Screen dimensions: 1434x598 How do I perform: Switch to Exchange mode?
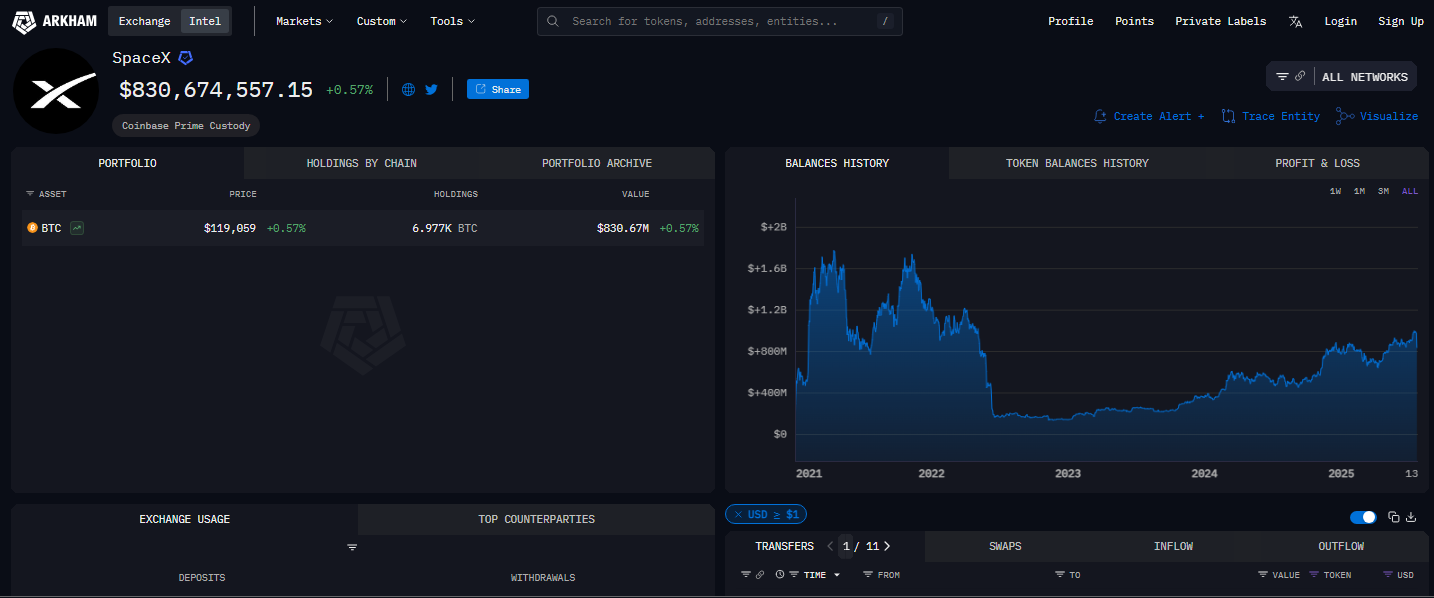[145, 21]
